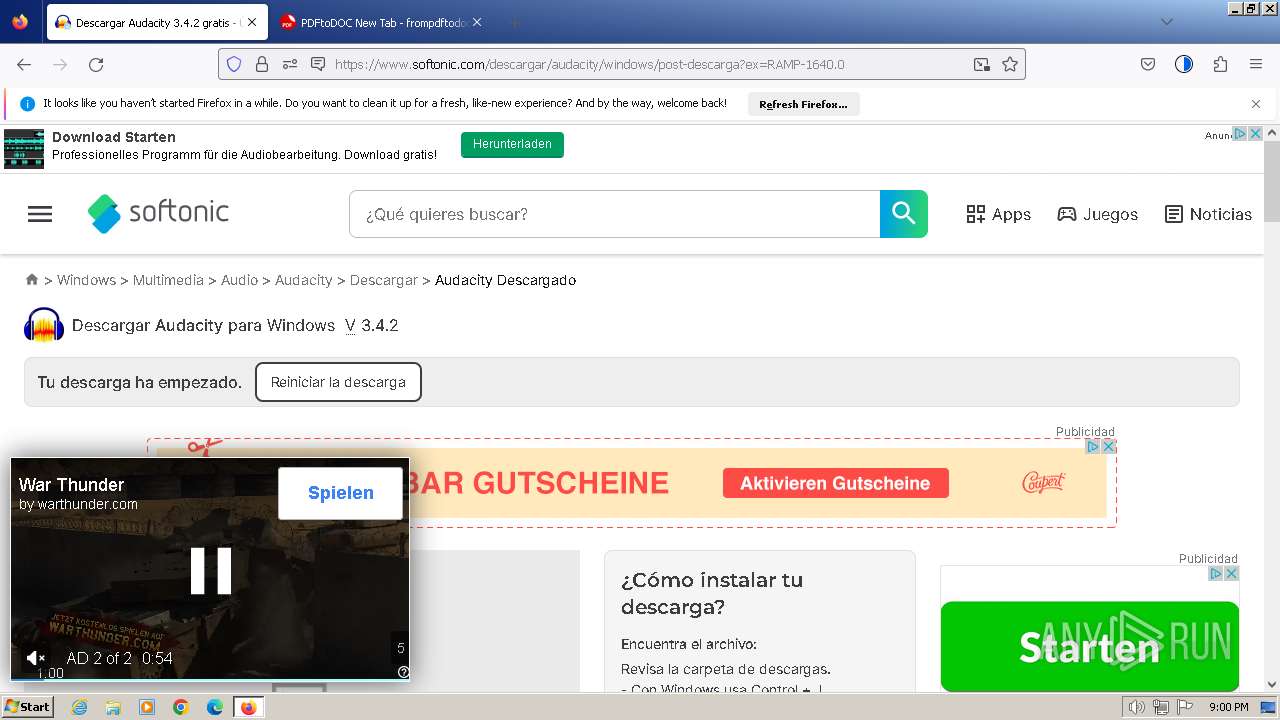Screen dimensions: 1280x720
Task: Click the Firefox taskbar icon
Action: 248,707
